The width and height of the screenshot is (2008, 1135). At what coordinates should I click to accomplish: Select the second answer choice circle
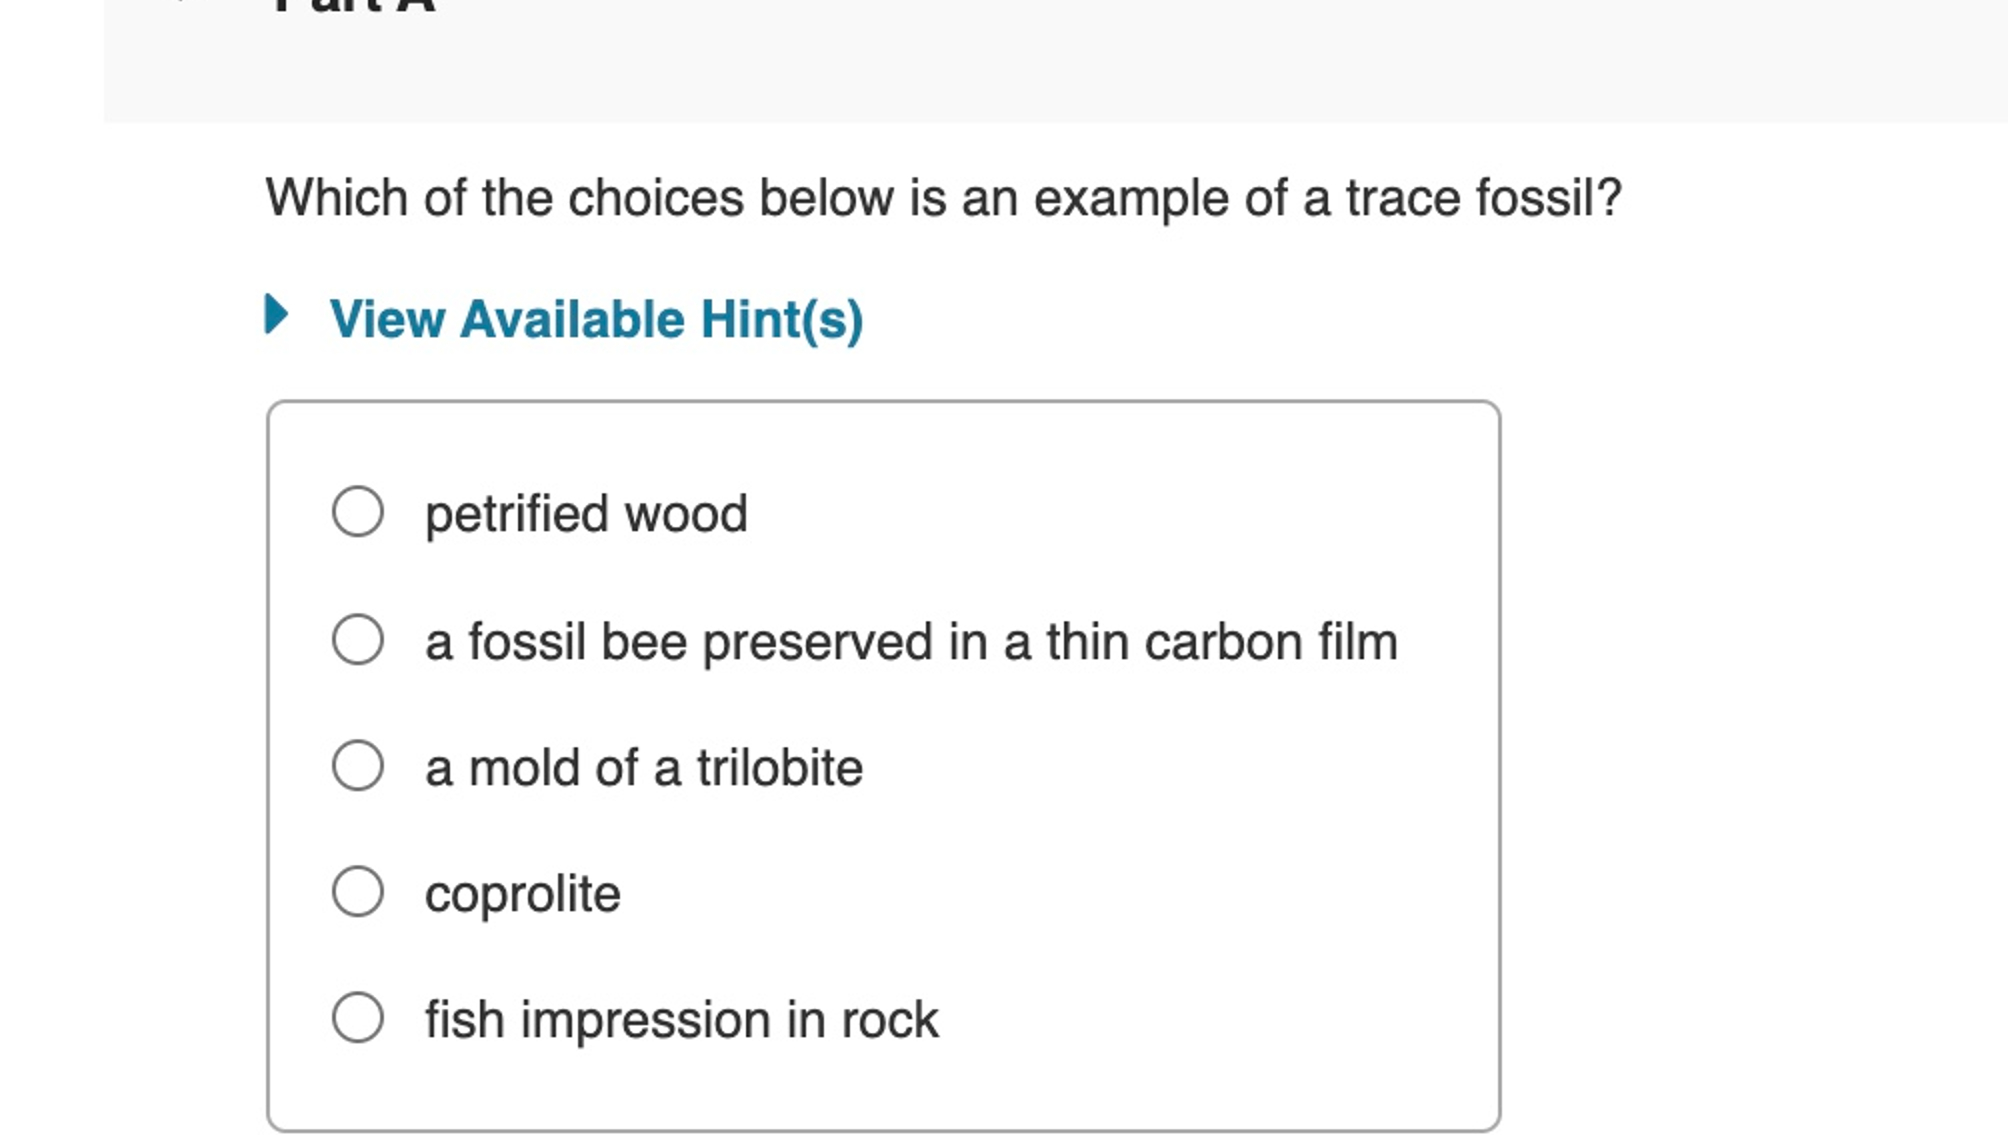click(x=357, y=641)
